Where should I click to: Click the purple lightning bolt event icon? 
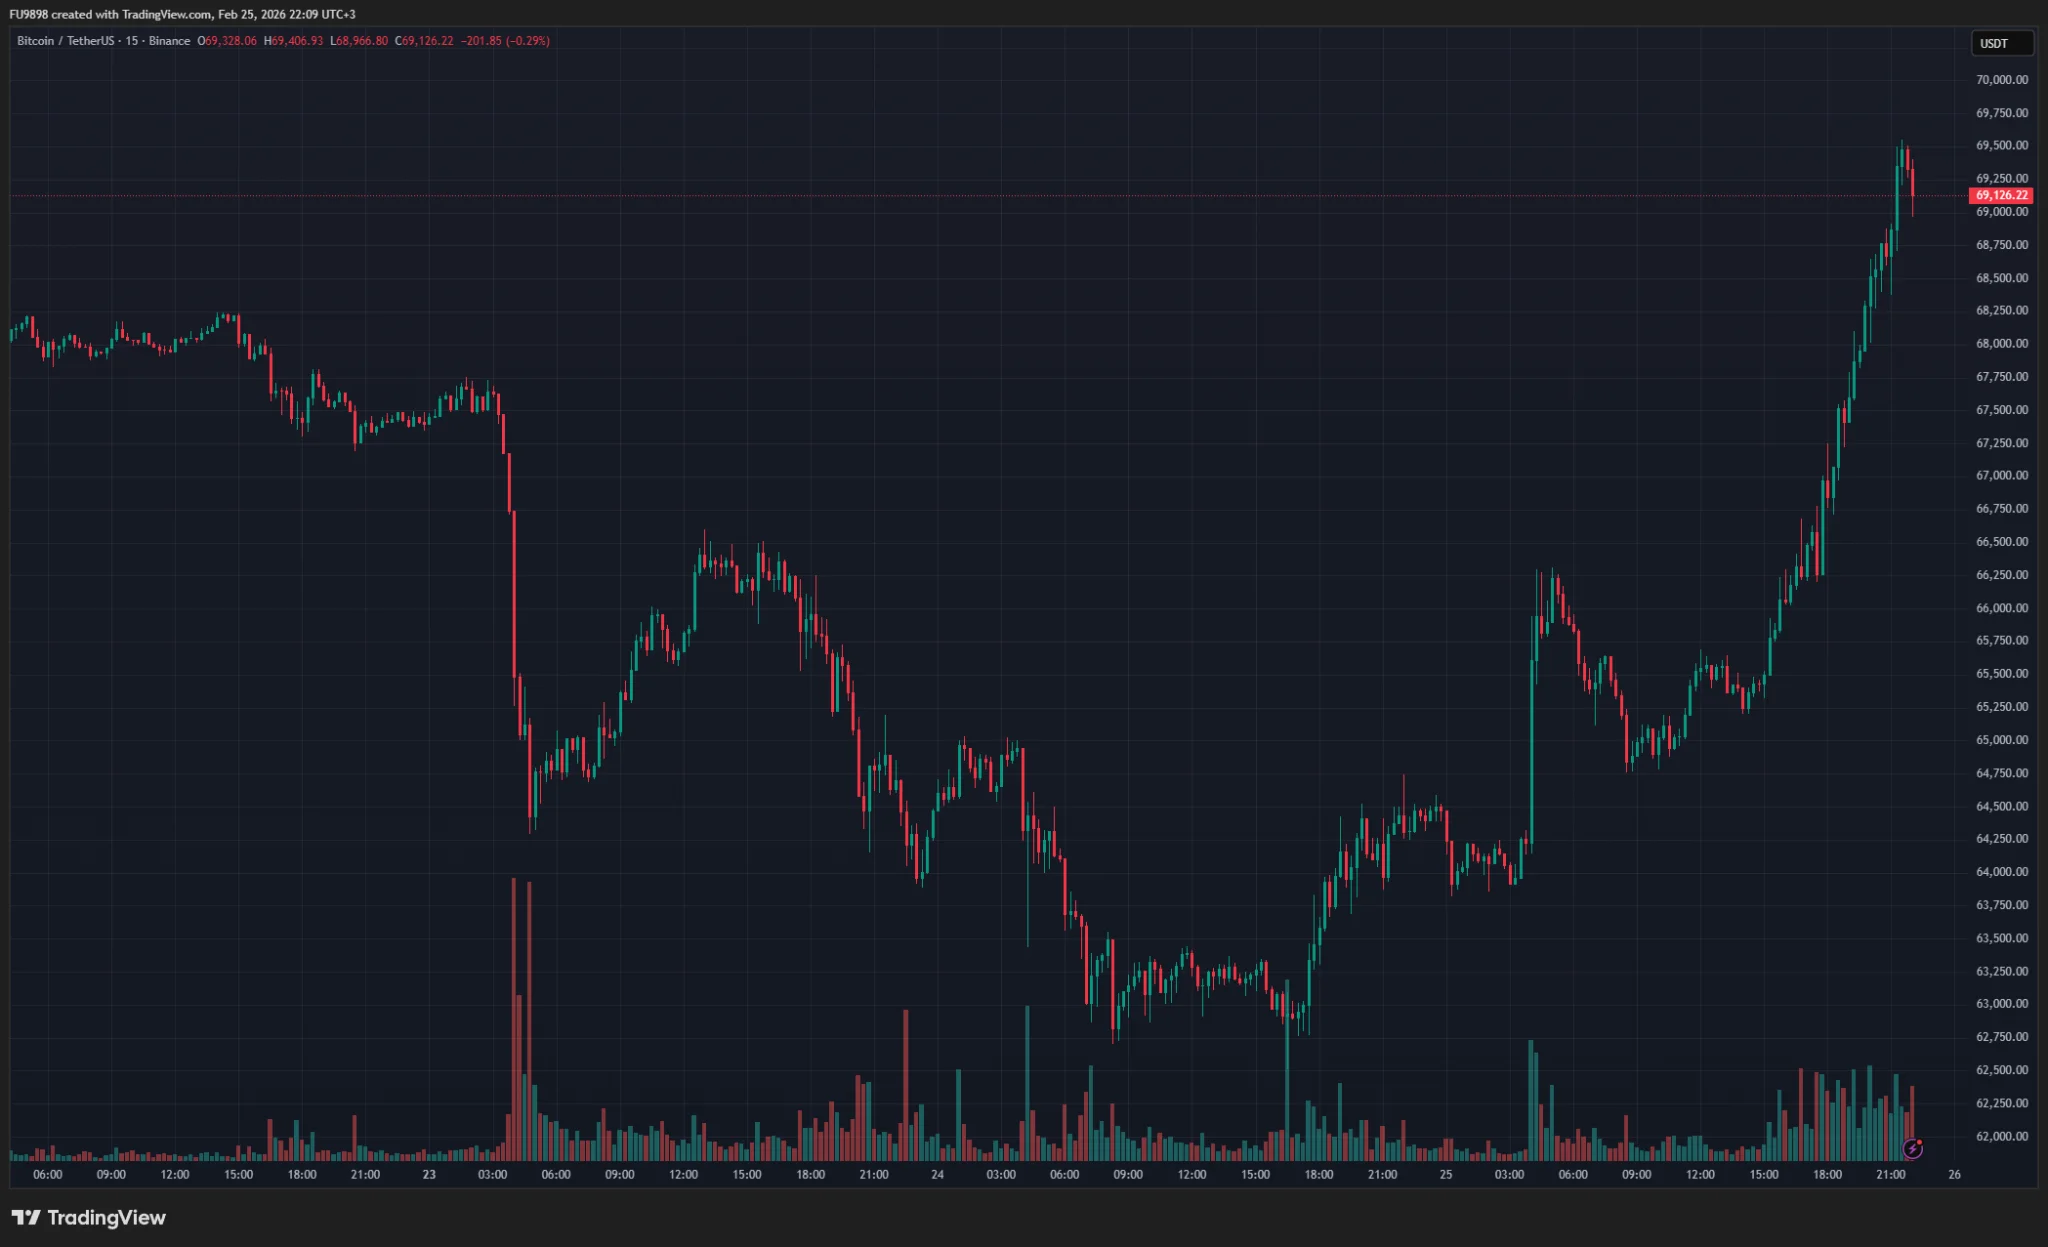1912,1148
